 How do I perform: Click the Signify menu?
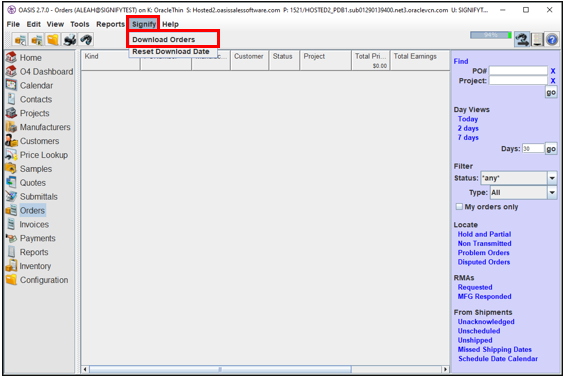pos(144,24)
